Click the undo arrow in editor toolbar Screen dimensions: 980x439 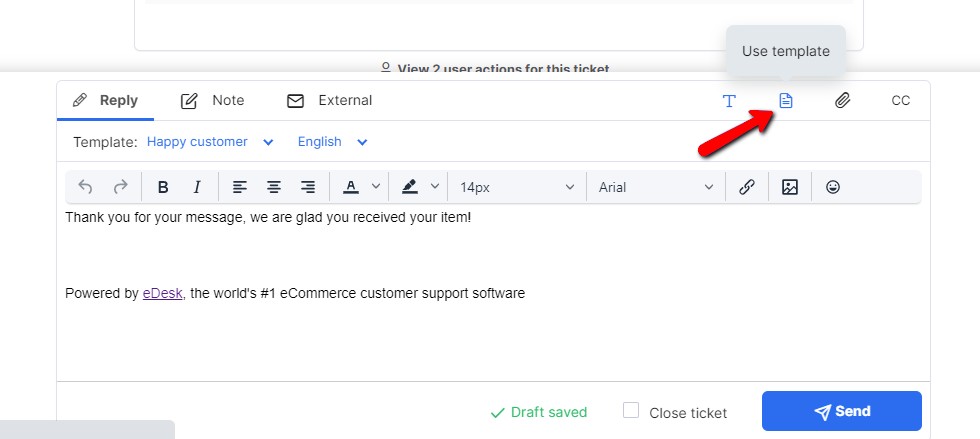pos(85,186)
